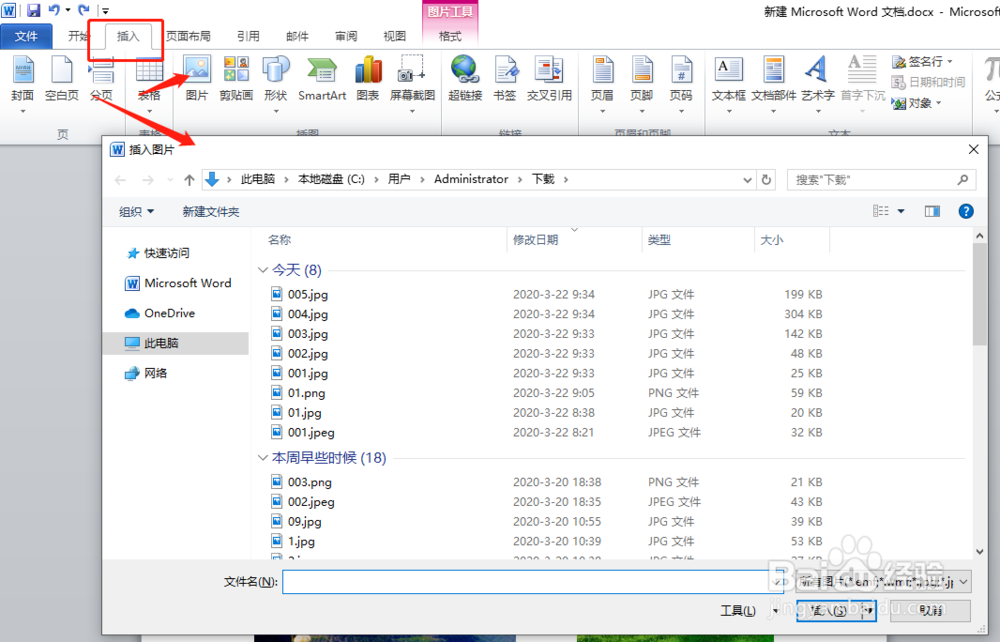
Task: Go up one folder level in dialog
Action: click(189, 180)
